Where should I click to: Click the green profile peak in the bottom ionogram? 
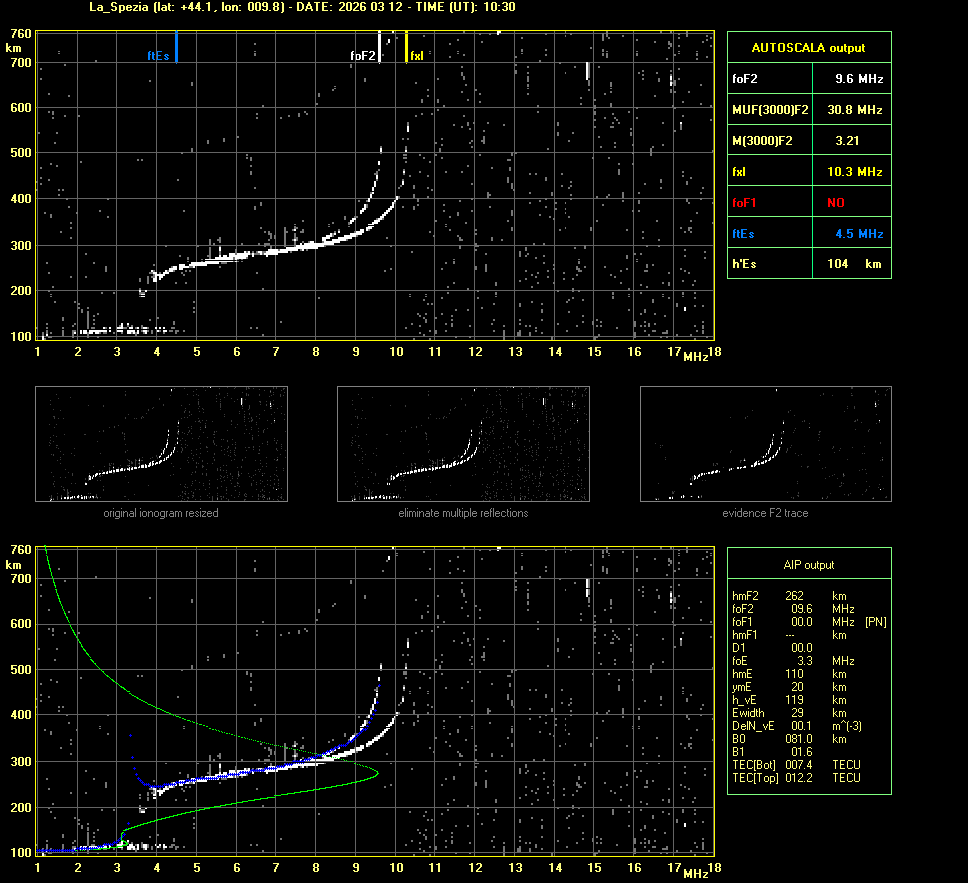pos(376,772)
